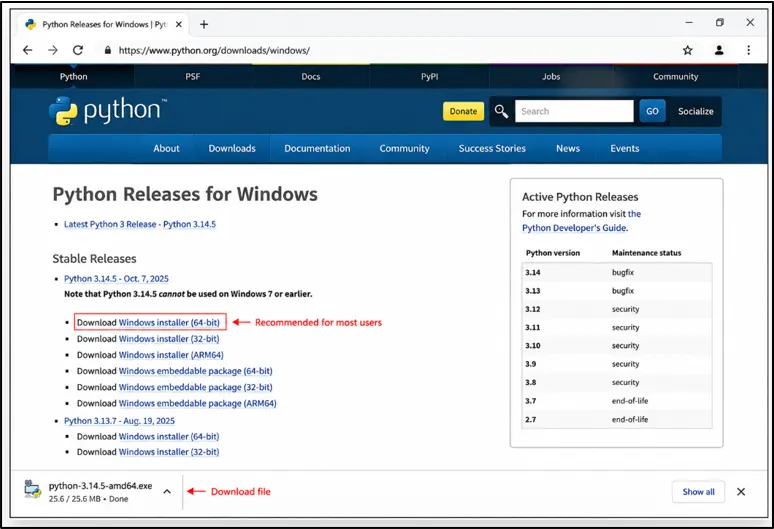Click the python logo

tap(108, 111)
